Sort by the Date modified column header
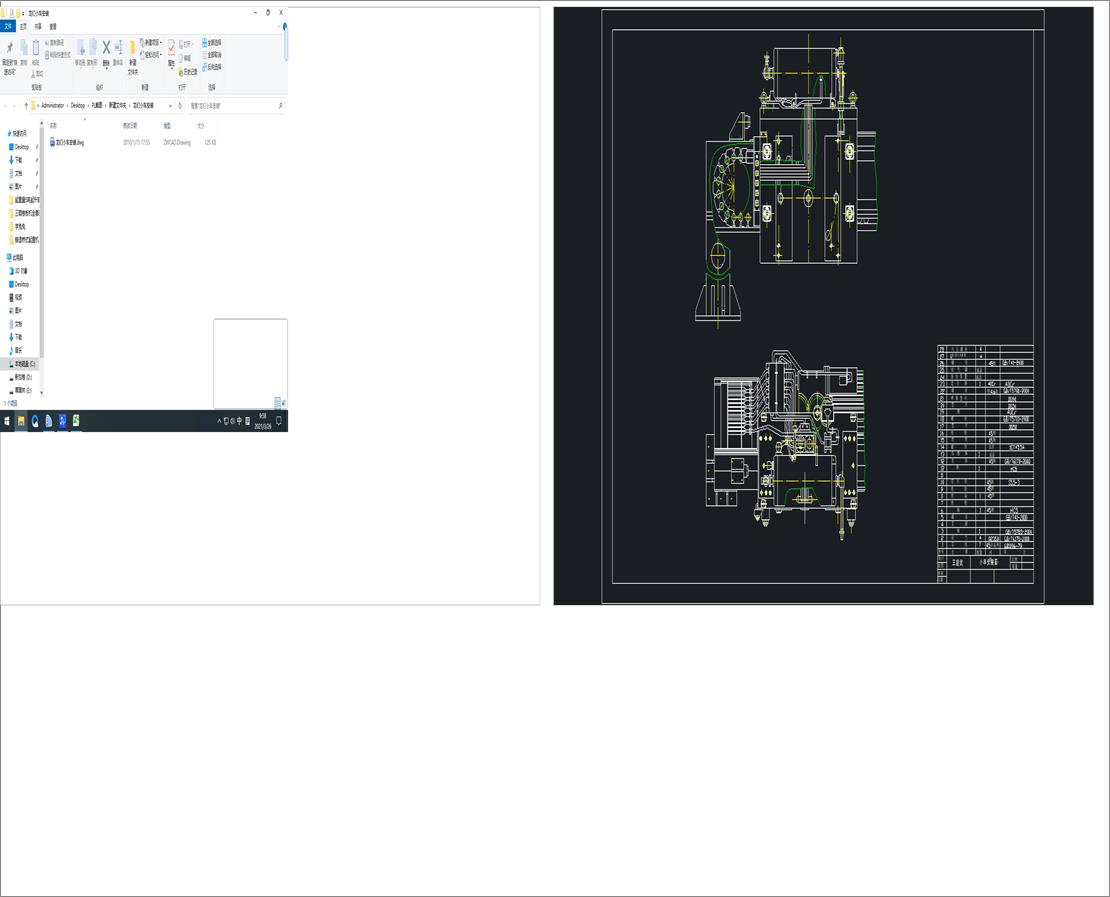1110x897 pixels. tap(130, 125)
